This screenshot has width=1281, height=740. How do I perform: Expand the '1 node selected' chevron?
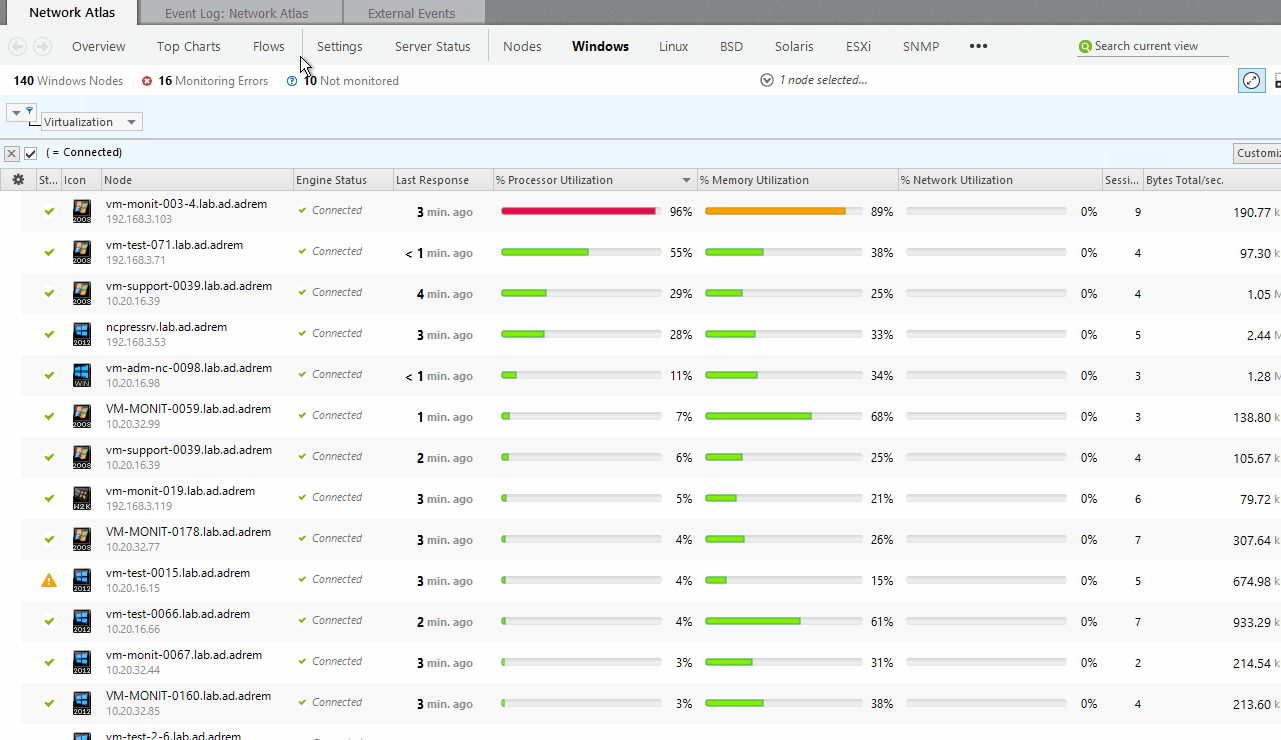767,80
